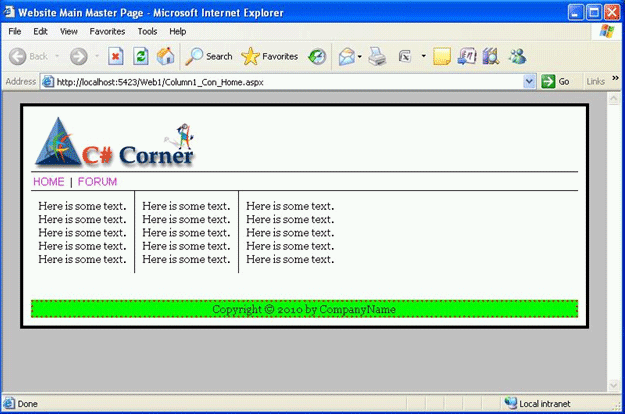This screenshot has height=414, width=625.
Task: Open the Forward history dropdown arrow
Action: pos(96,56)
